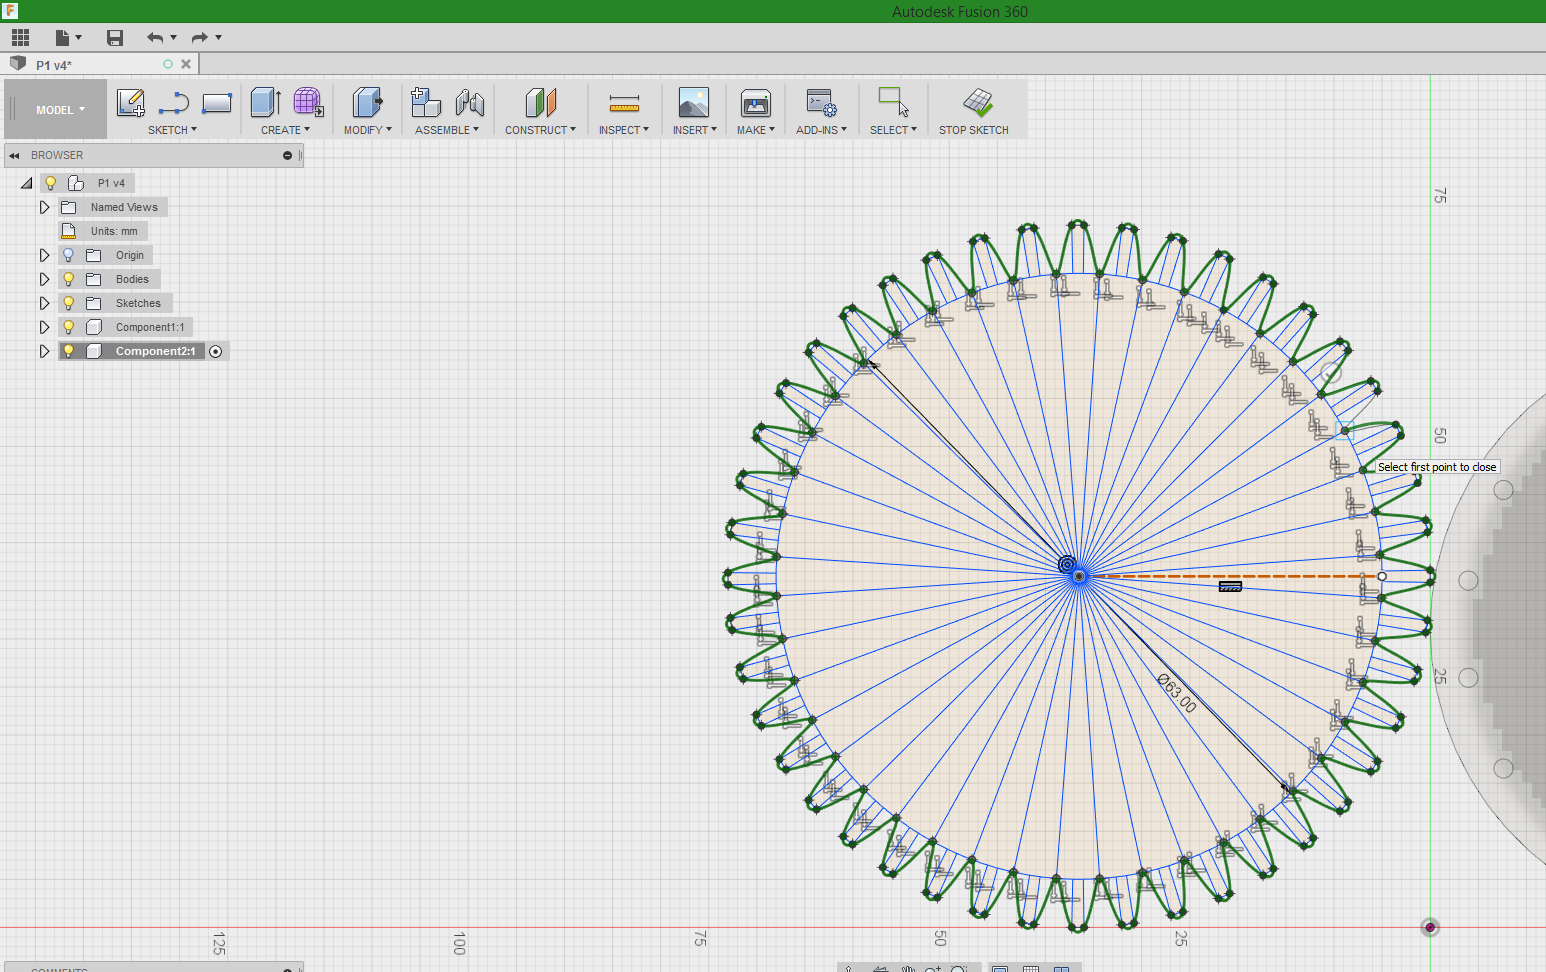
Task: Click the Stop Sketch checkmark icon
Action: 977,102
